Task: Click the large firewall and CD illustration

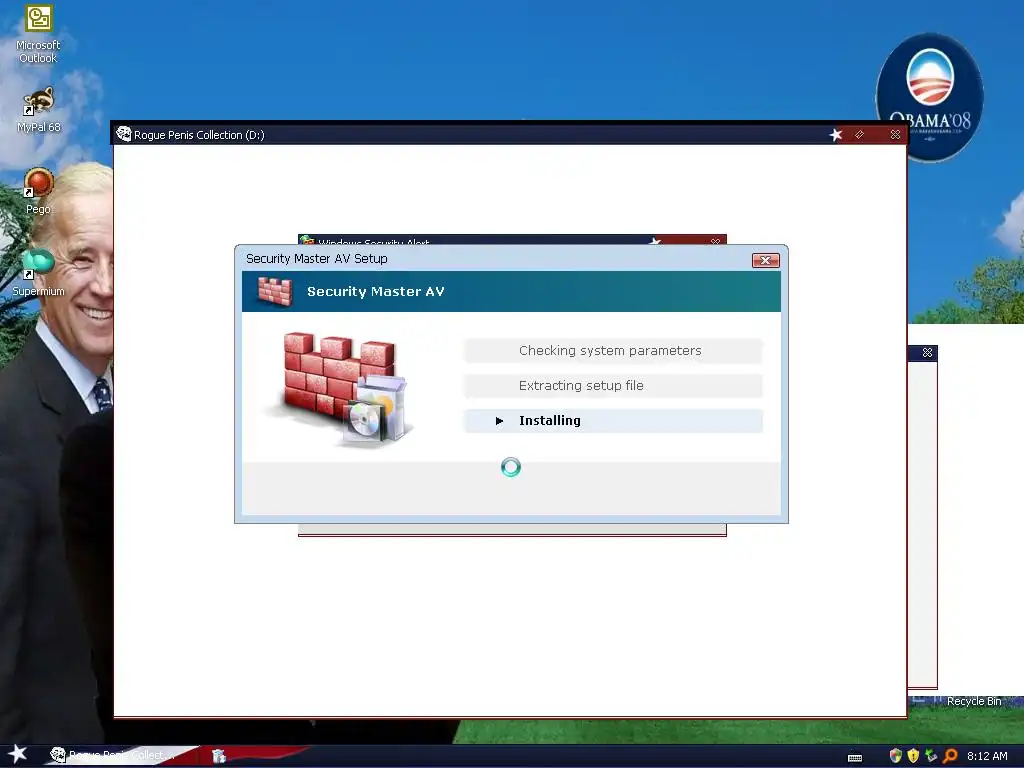Action: [x=340, y=389]
